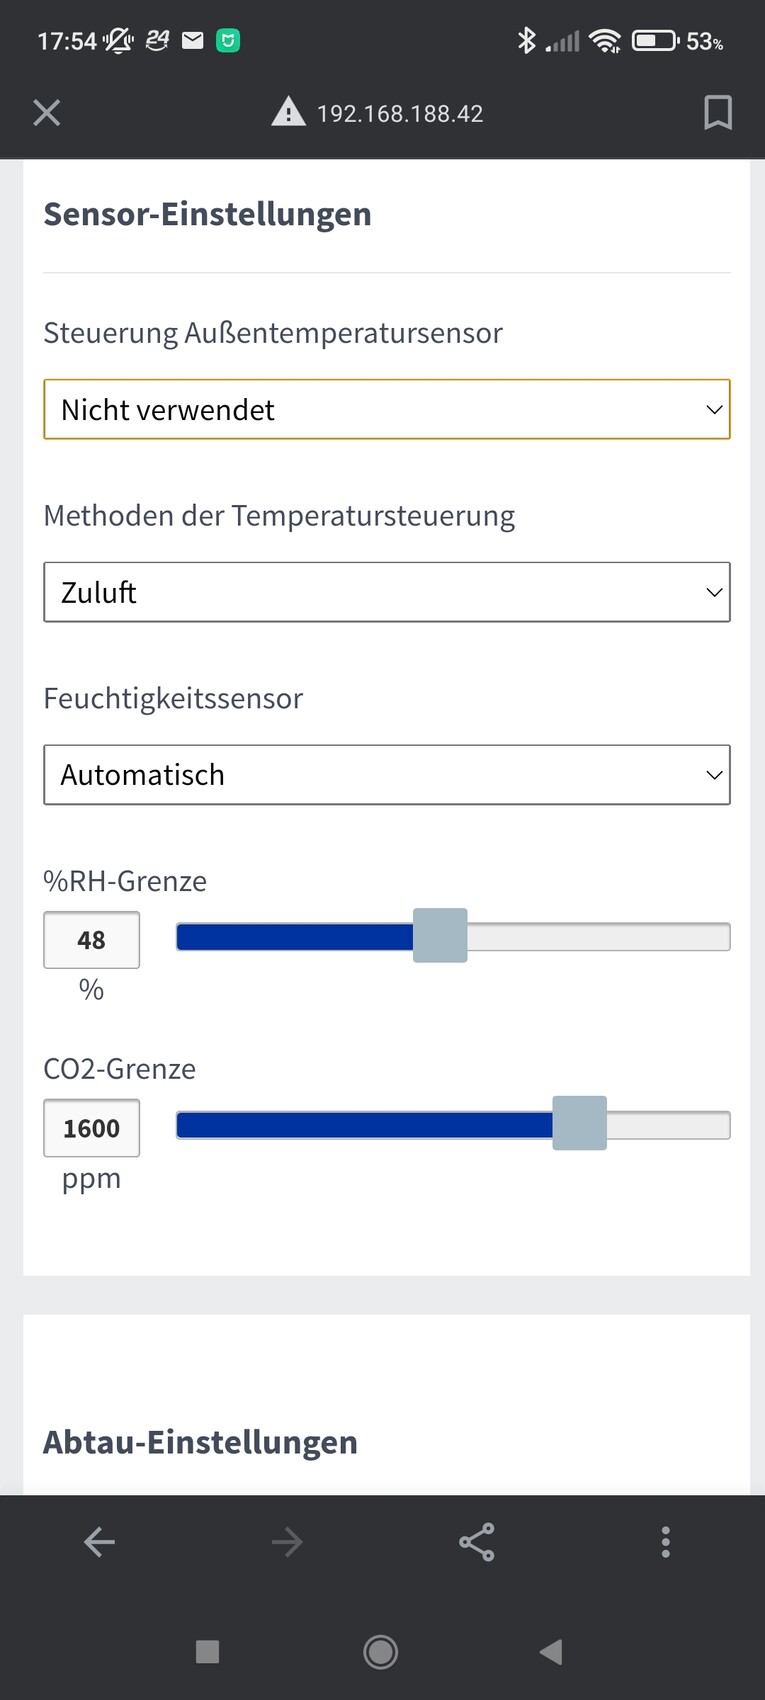The height and width of the screenshot is (1700, 765).
Task: Go back using the browser back arrow
Action: pyautogui.click(x=99, y=1542)
